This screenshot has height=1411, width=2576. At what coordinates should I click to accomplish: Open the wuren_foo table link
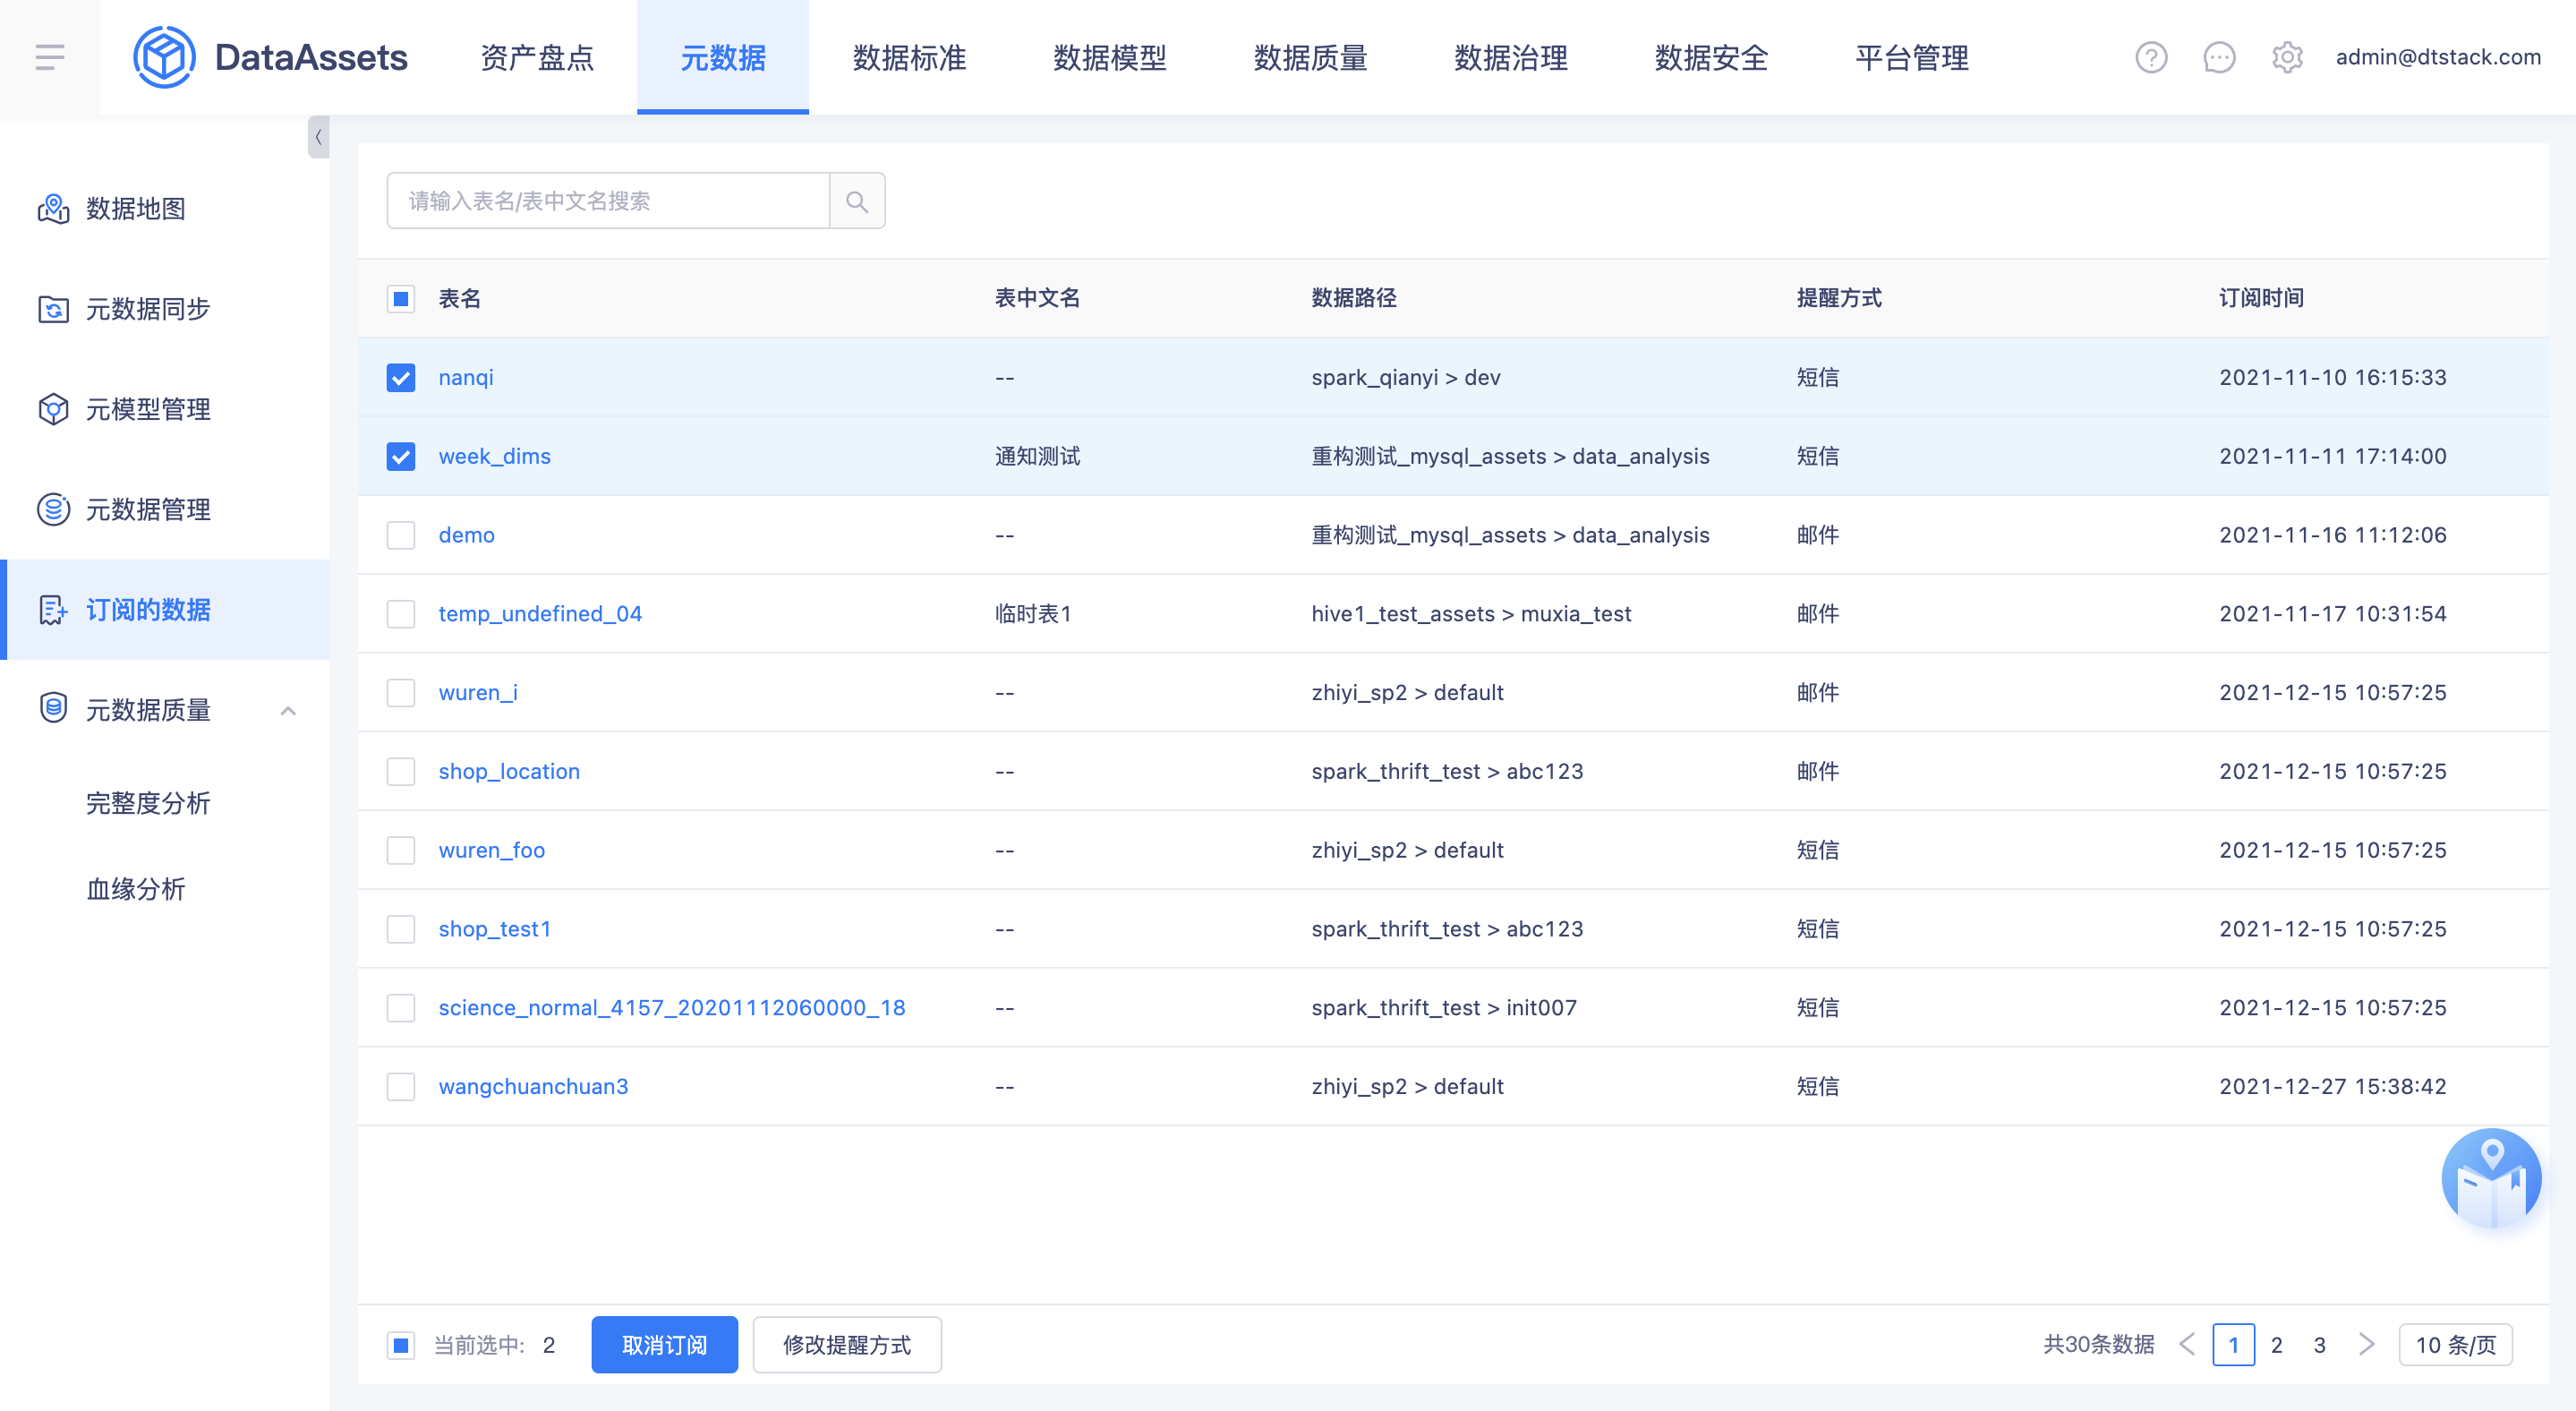click(492, 850)
